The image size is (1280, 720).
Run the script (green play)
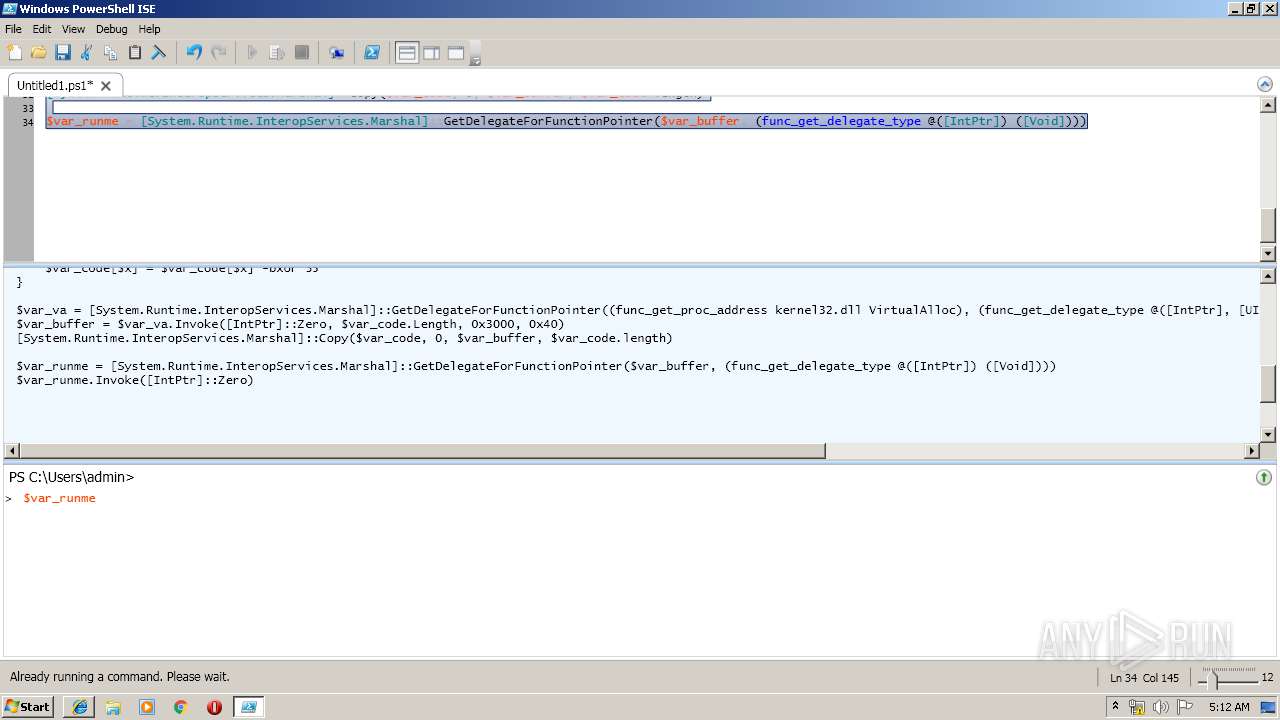tap(253, 52)
